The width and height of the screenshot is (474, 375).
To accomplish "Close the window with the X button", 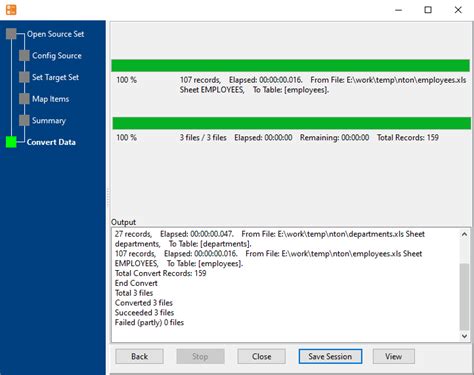I will 458,10.
